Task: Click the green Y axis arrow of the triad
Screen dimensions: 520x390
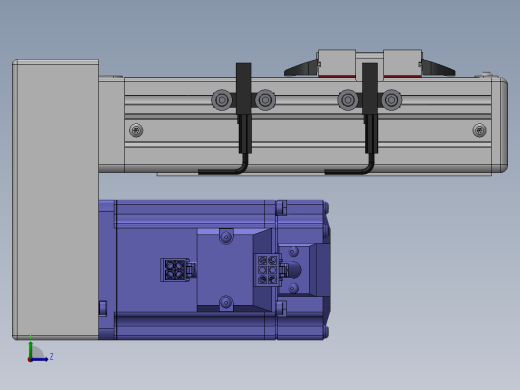Action: [x=31, y=349]
